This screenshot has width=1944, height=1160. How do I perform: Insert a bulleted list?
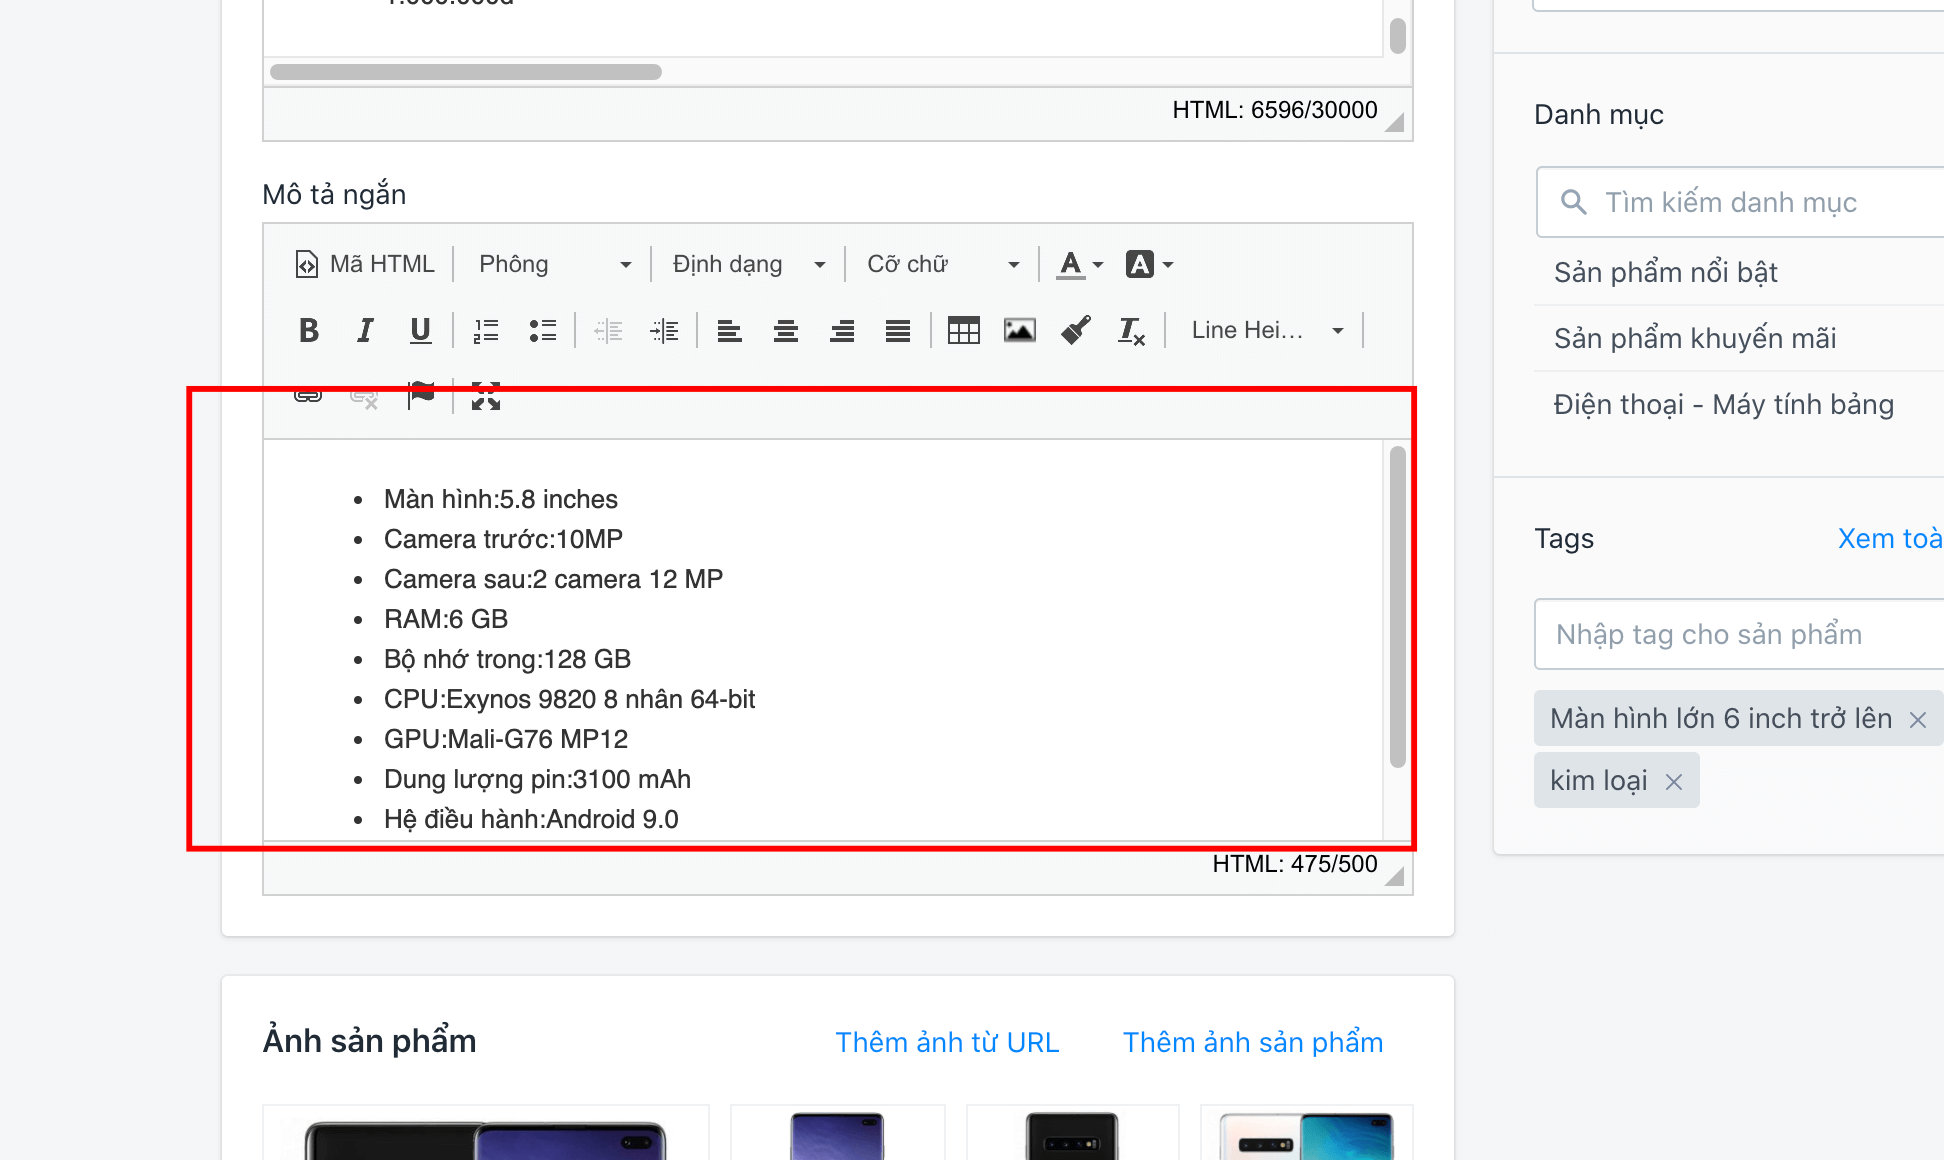pos(542,330)
